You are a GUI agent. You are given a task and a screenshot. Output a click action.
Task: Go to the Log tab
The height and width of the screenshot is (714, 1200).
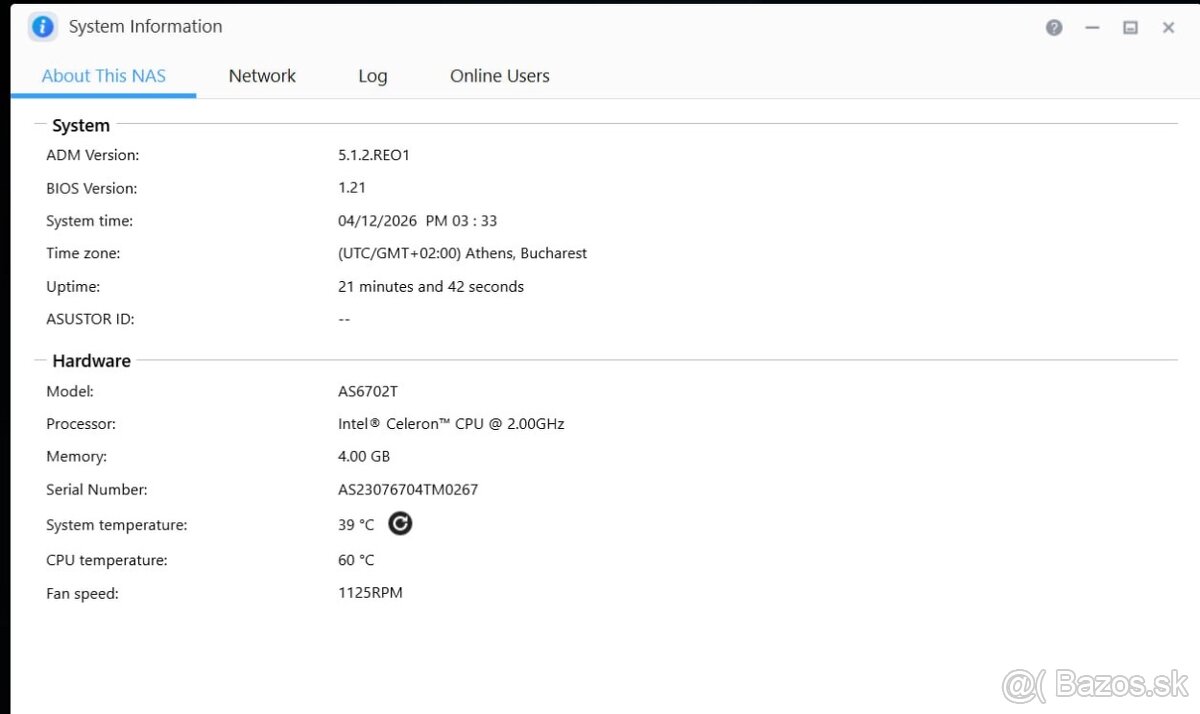(372, 76)
